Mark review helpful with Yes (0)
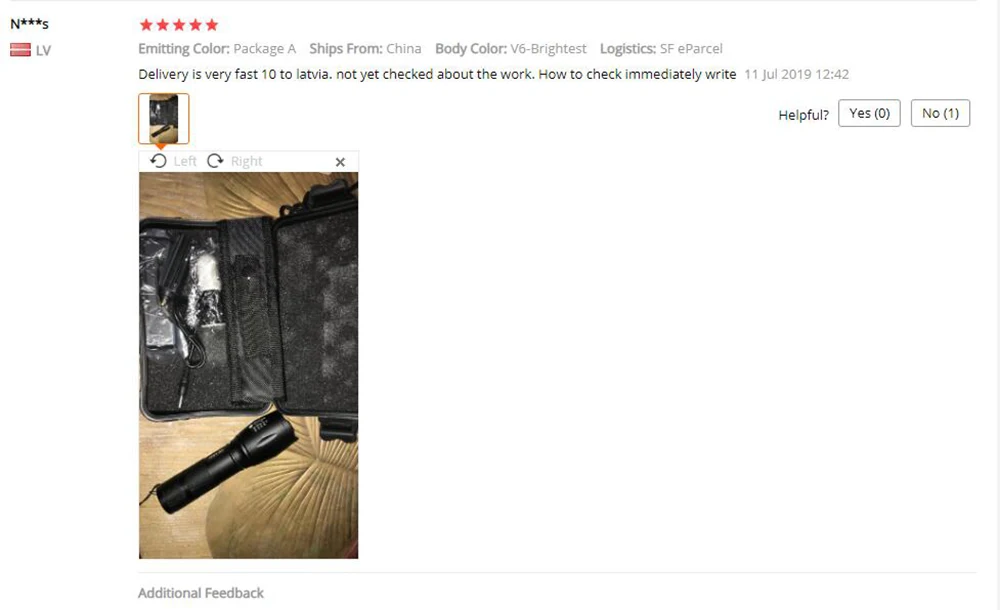This screenshot has height=610, width=1000. [x=869, y=113]
